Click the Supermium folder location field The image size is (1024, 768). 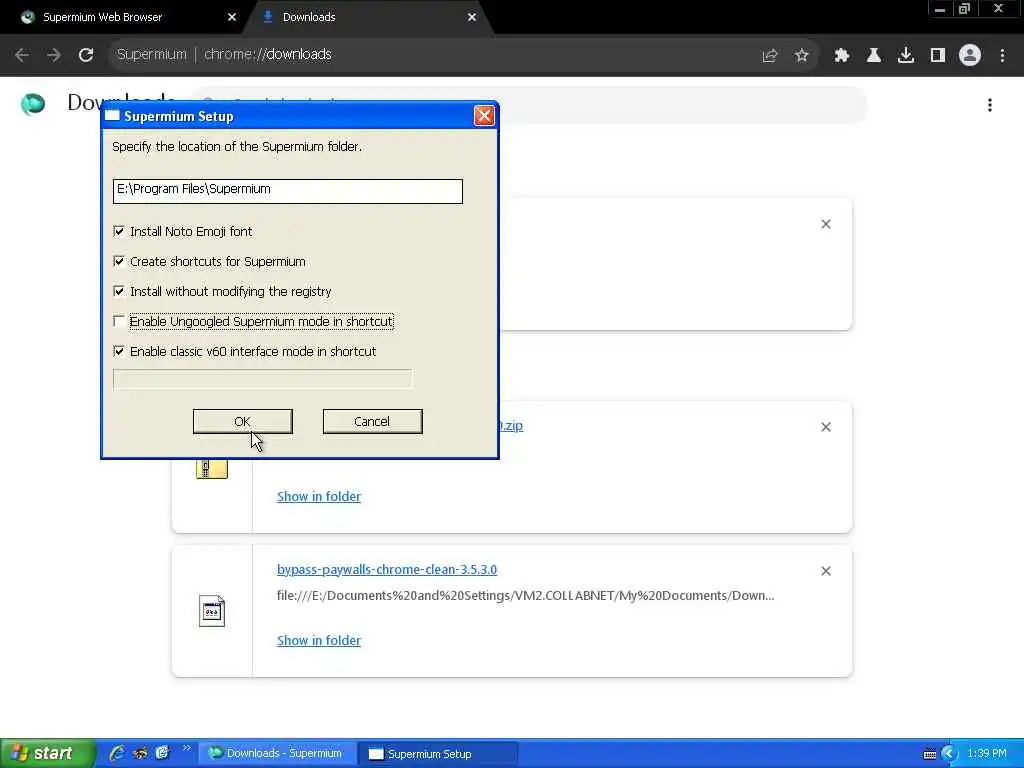pos(287,191)
